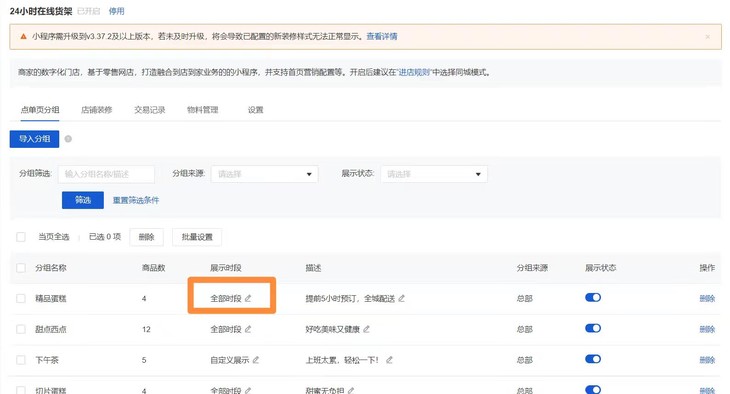Viewport: 730px width, 394px height.
Task: Click the 精品蛋糕 group name
Action: click(51, 298)
